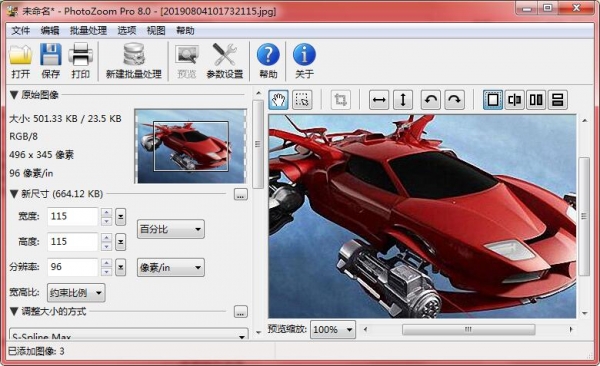Click the original image navigator thumbnail
600x366 pixels.
[191, 146]
